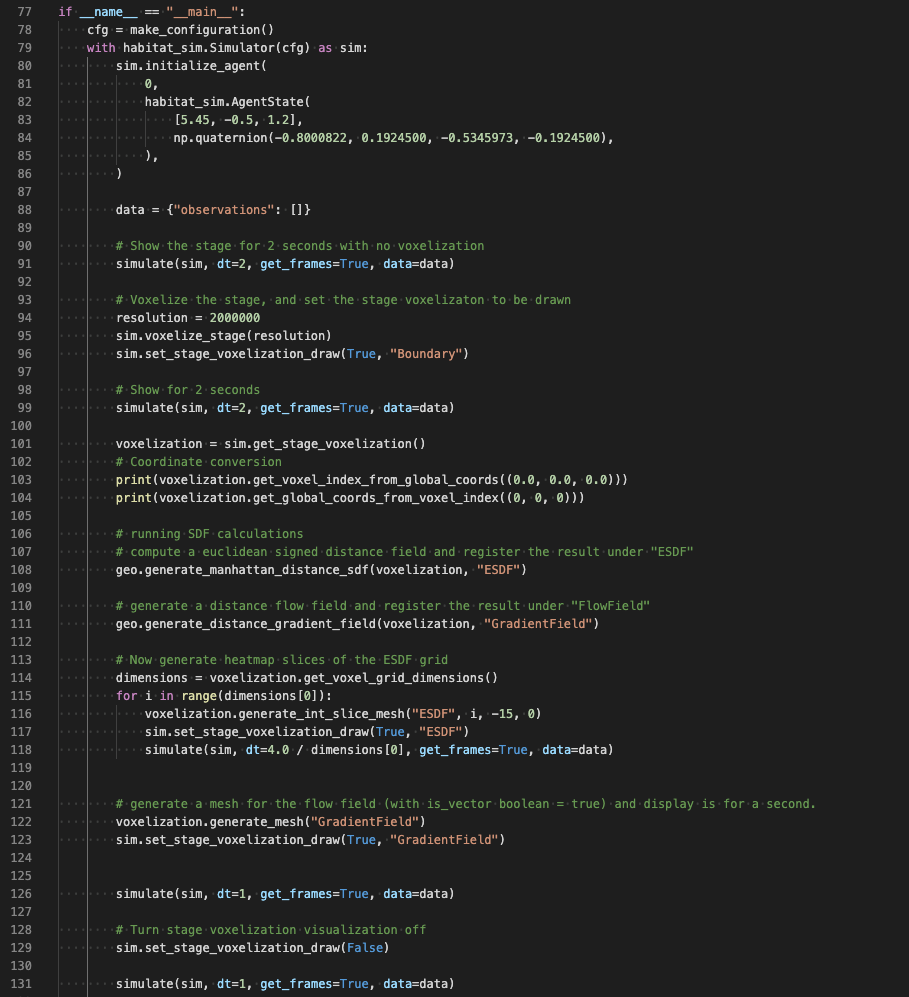Click 'sim.initialize_agent(' on line 80

191,65
